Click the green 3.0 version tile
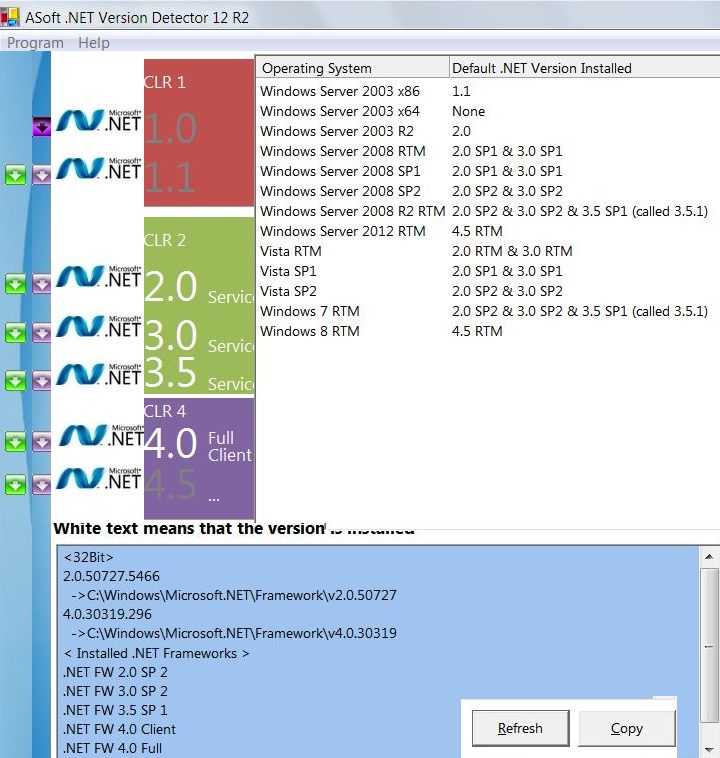This screenshot has width=720, height=758. (x=171, y=335)
